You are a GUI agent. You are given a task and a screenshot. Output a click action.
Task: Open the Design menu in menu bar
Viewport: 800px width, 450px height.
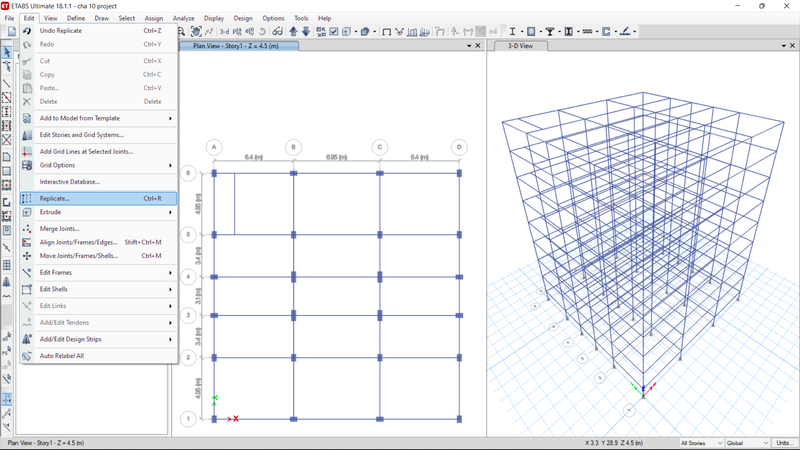243,18
